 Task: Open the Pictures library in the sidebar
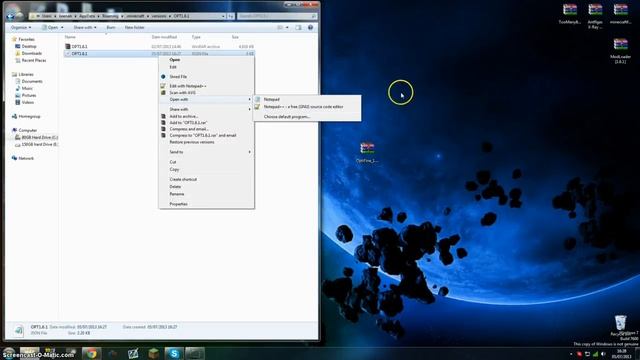(29, 96)
